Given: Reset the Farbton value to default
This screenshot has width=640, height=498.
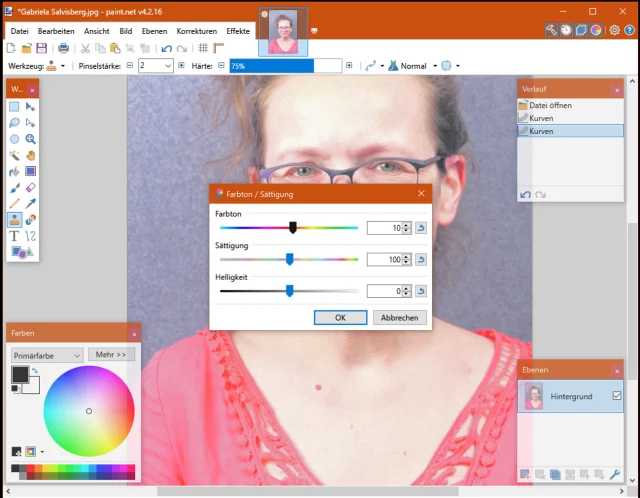Looking at the screenshot, I should (421, 228).
